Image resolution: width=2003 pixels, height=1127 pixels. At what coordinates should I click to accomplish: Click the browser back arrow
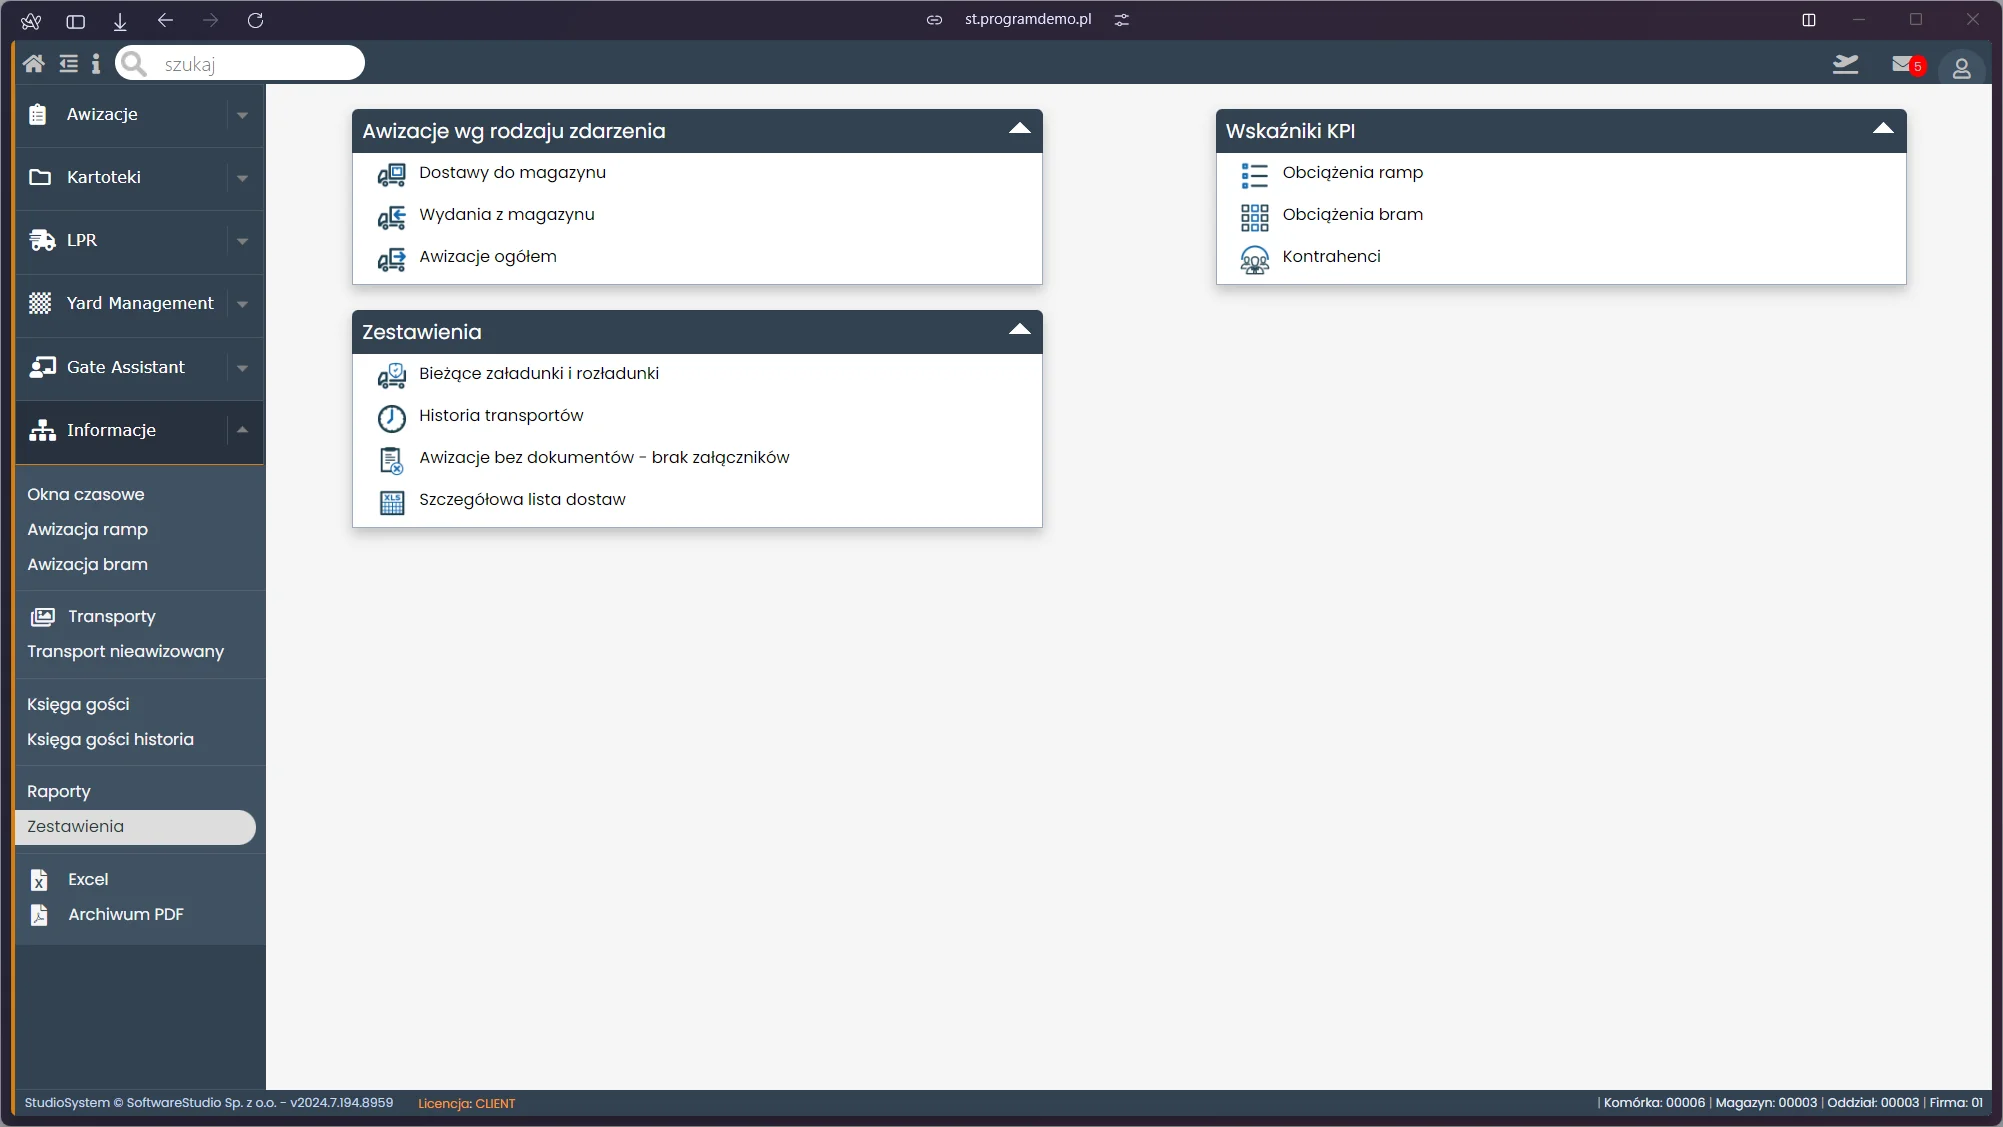[x=165, y=20]
